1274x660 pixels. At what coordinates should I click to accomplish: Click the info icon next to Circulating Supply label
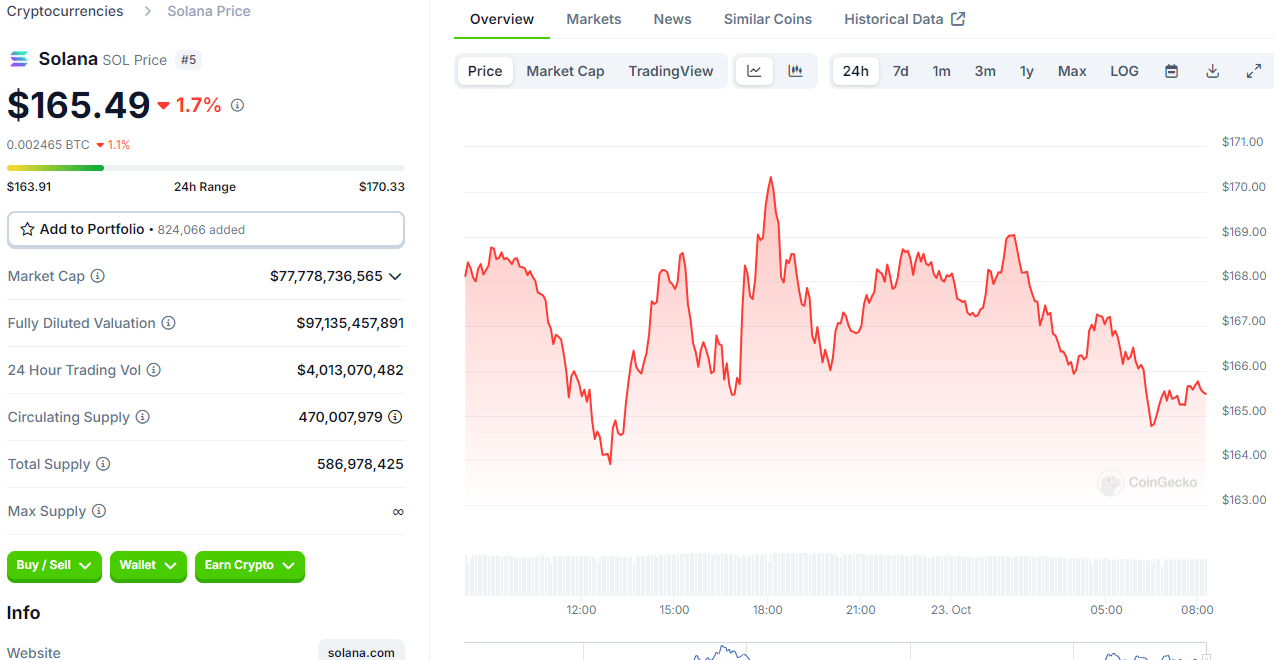143,417
